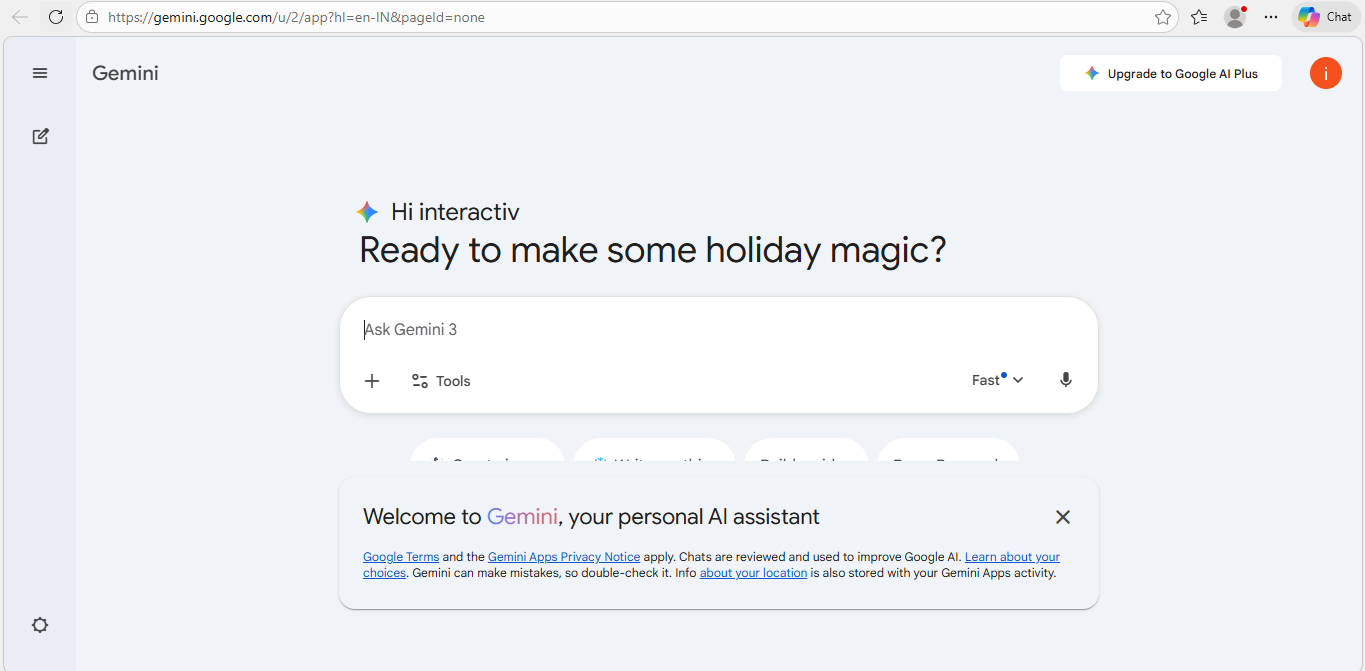Open the browser Favorites icon
The height and width of the screenshot is (671, 1365).
point(1199,17)
